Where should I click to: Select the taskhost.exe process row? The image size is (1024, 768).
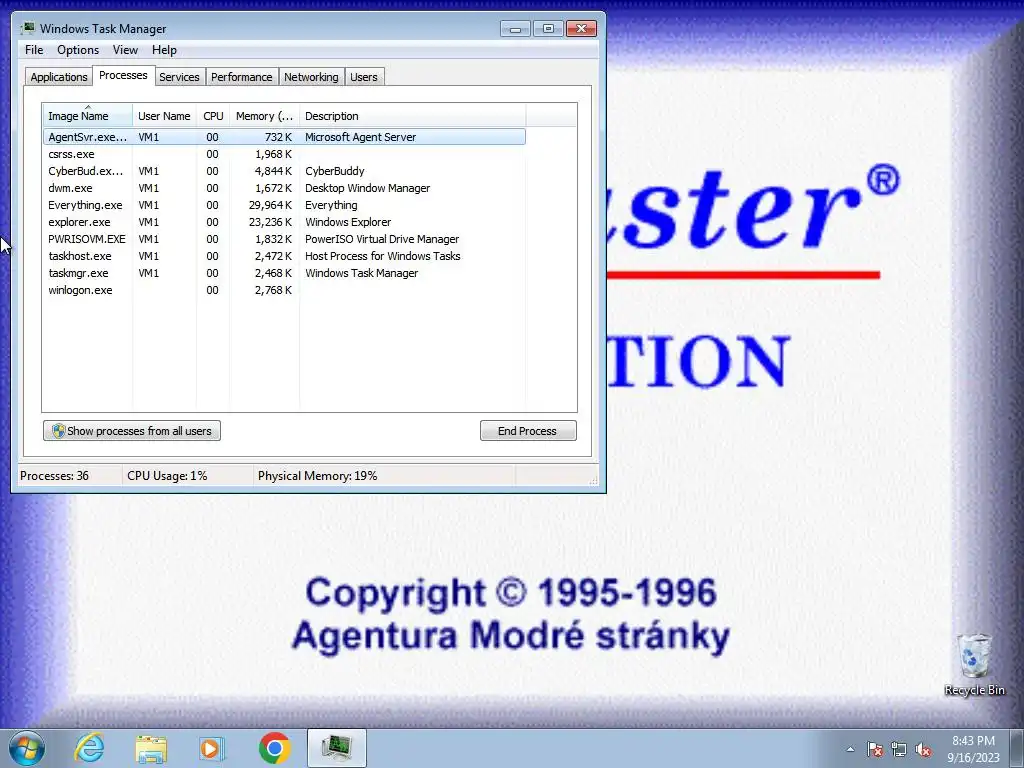[284, 256]
